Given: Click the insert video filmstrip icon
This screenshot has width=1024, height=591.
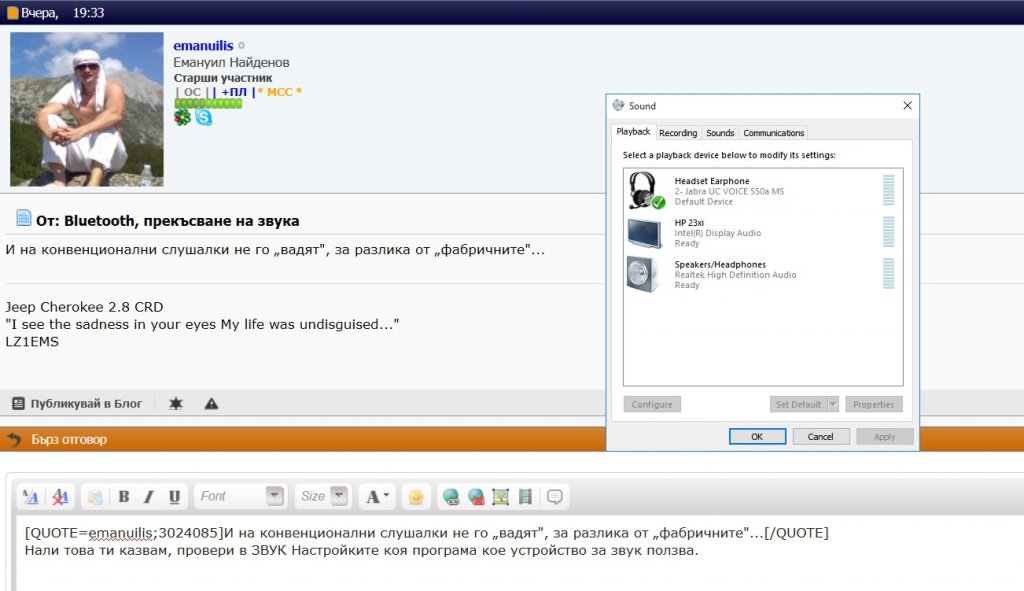Looking at the screenshot, I should point(526,496).
